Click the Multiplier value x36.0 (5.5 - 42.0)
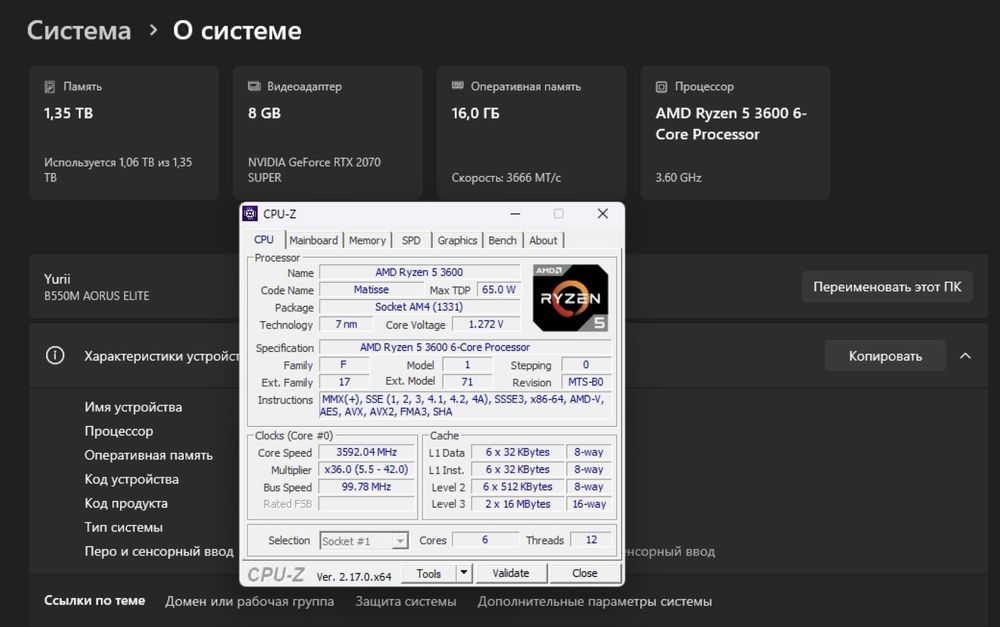The width and height of the screenshot is (1000, 627). tap(367, 469)
